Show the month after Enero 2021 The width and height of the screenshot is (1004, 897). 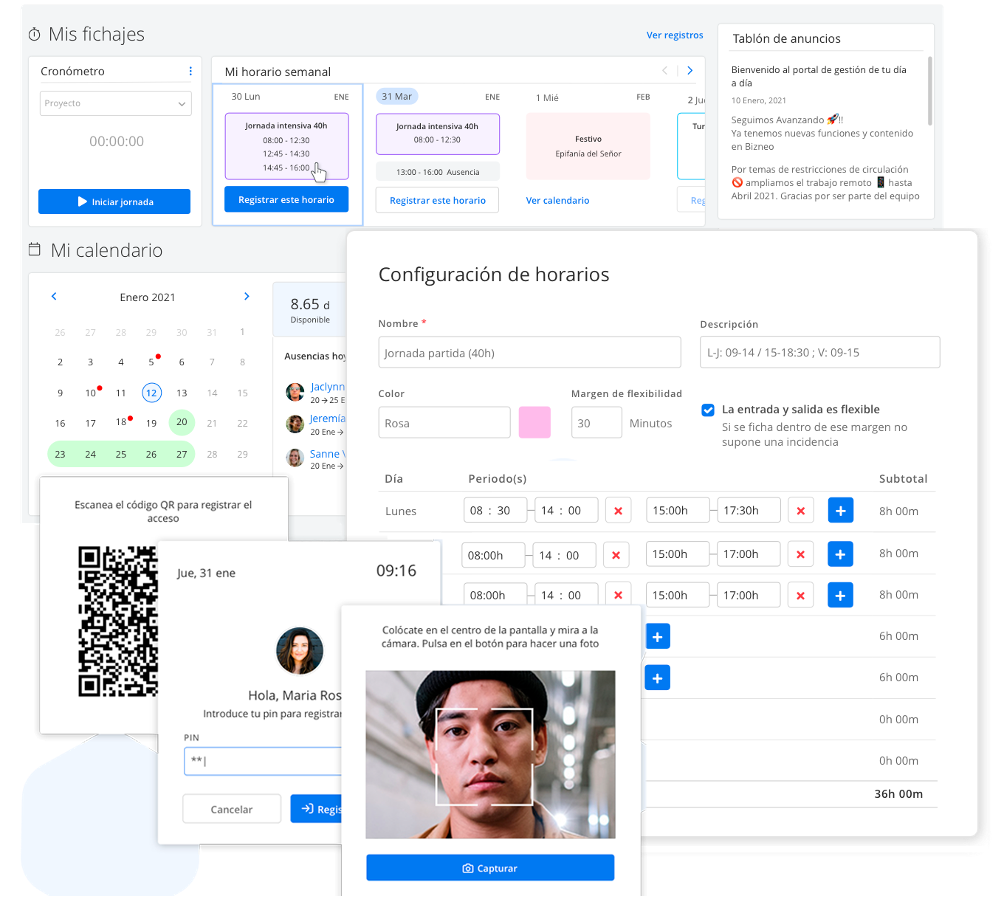point(247,296)
